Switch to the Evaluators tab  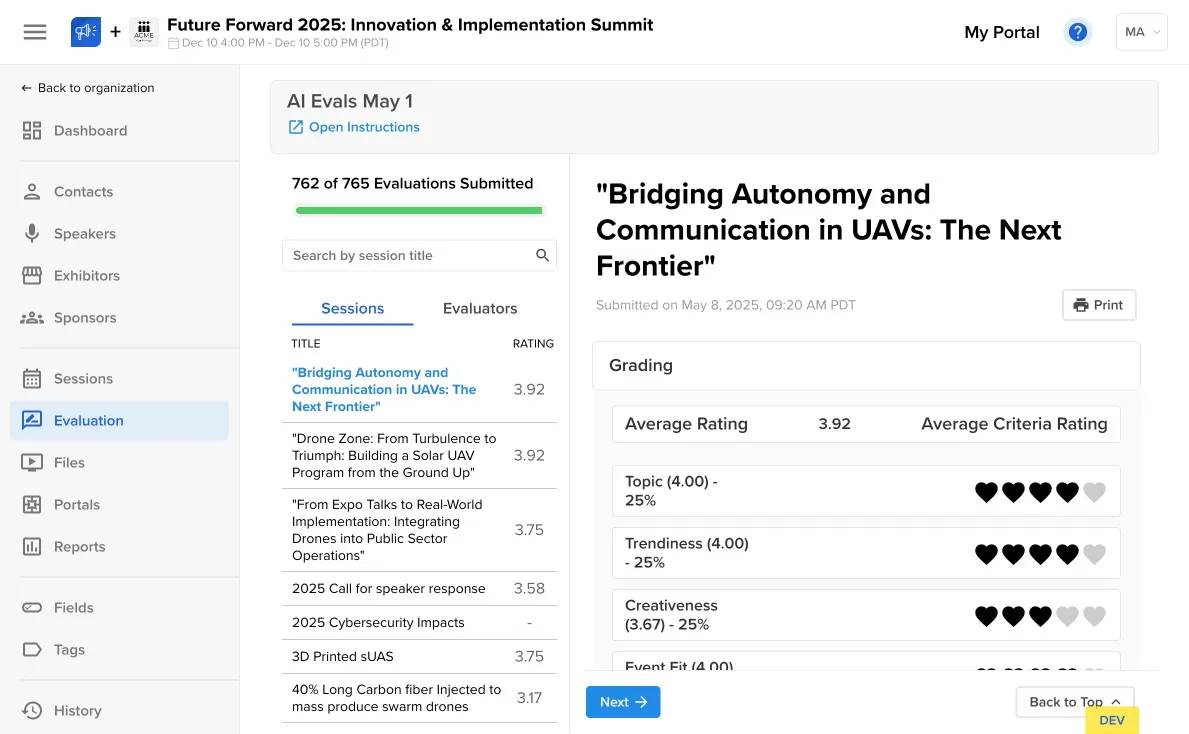480,309
